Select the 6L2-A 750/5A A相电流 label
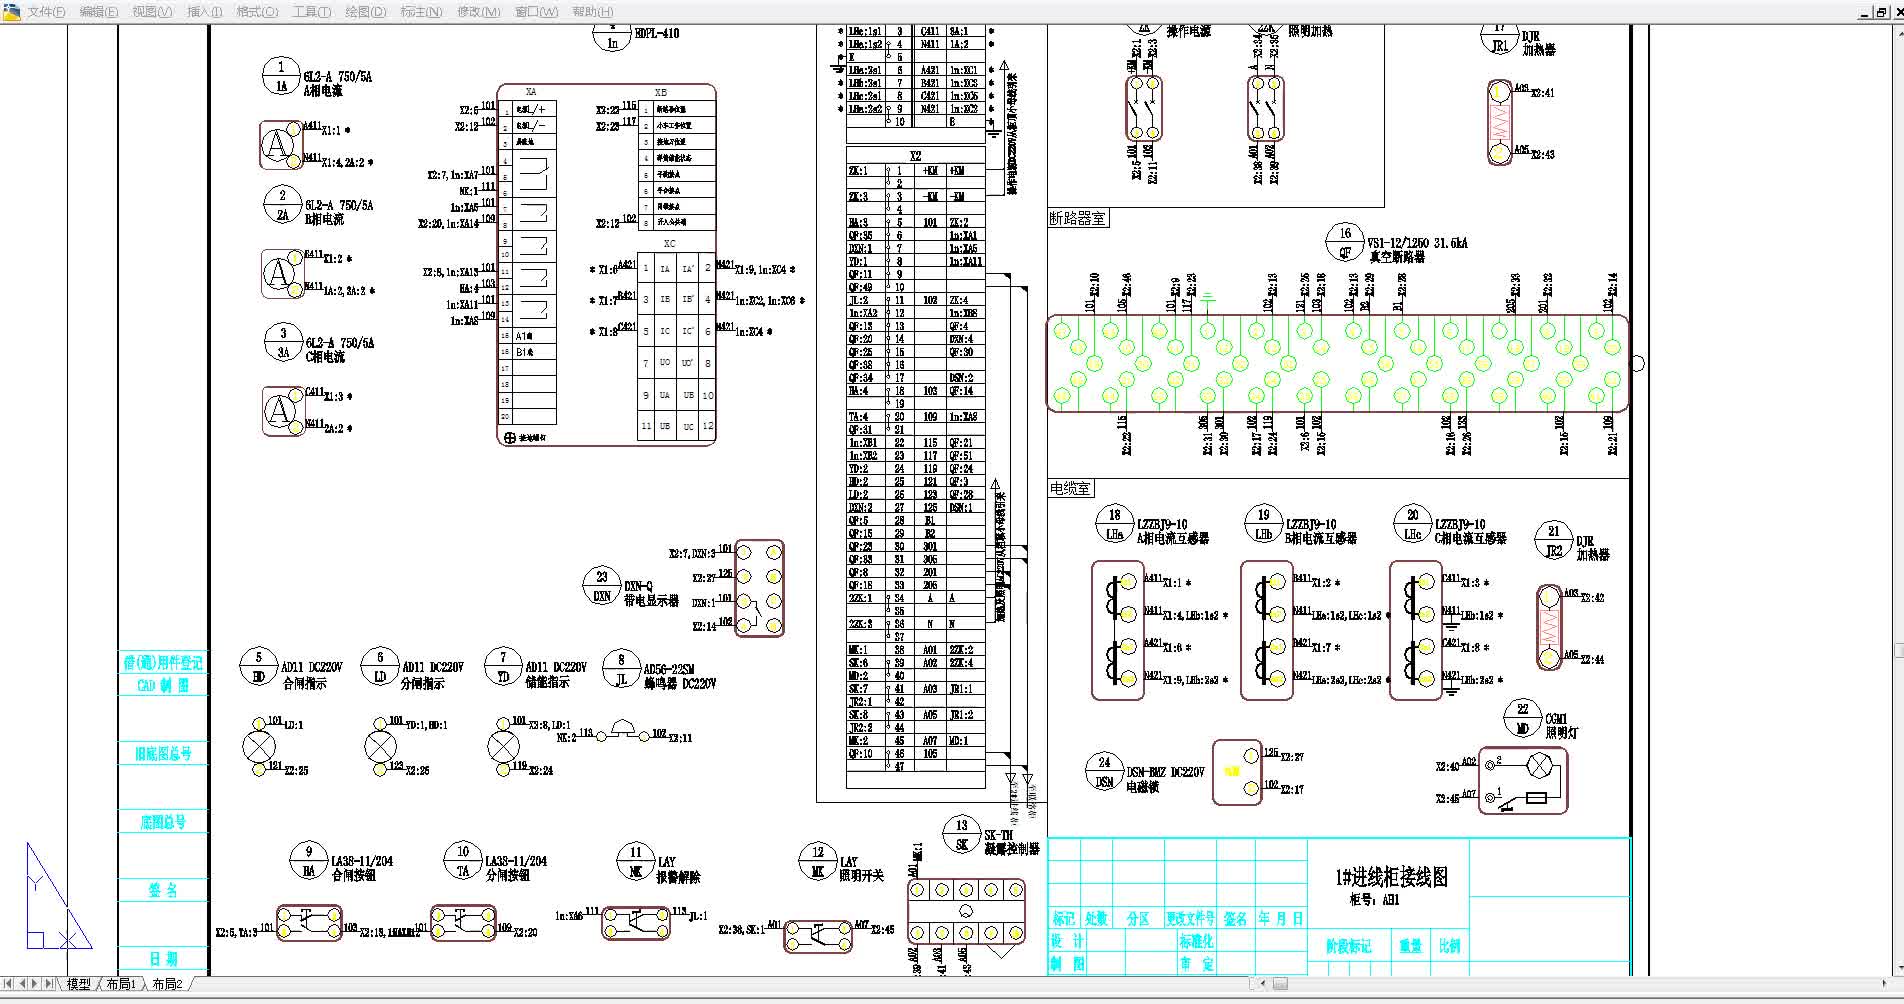 tap(338, 83)
